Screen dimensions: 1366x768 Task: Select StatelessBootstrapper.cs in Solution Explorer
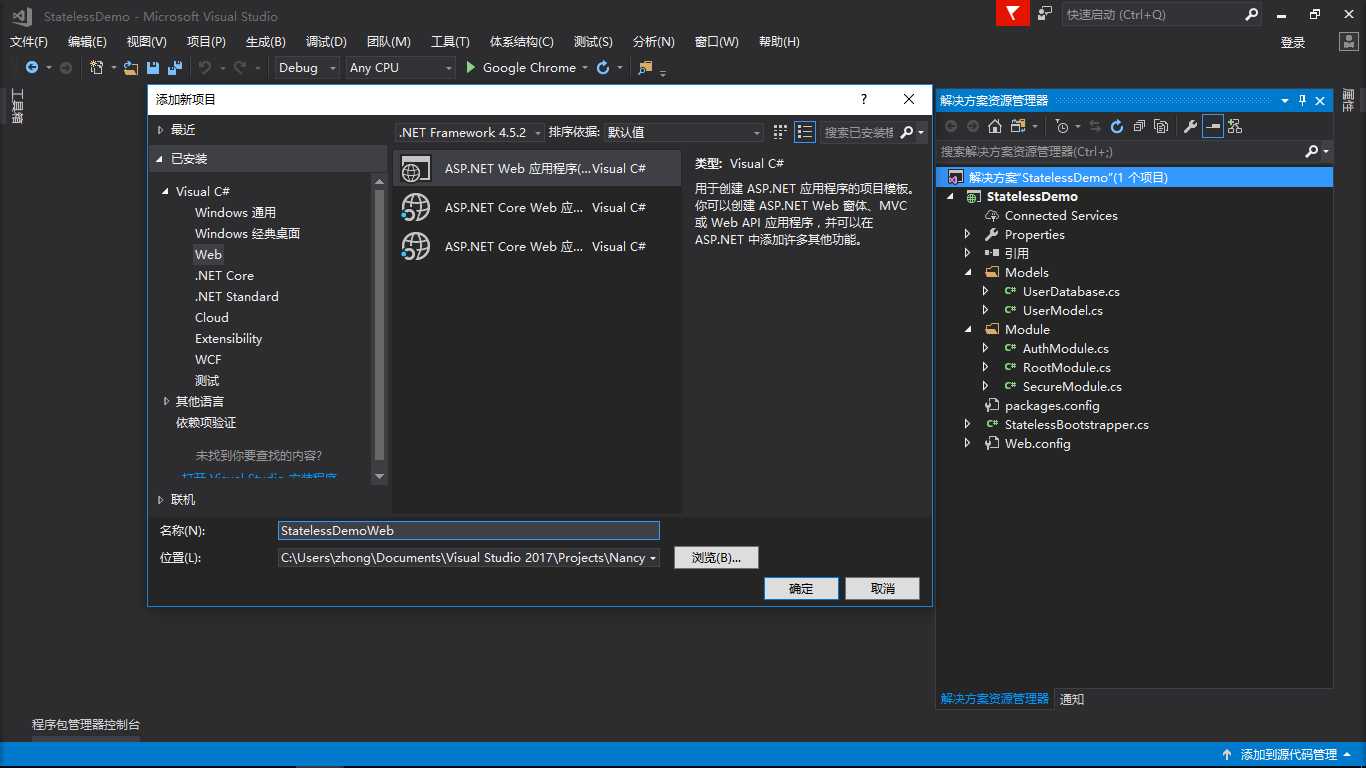coord(1077,424)
